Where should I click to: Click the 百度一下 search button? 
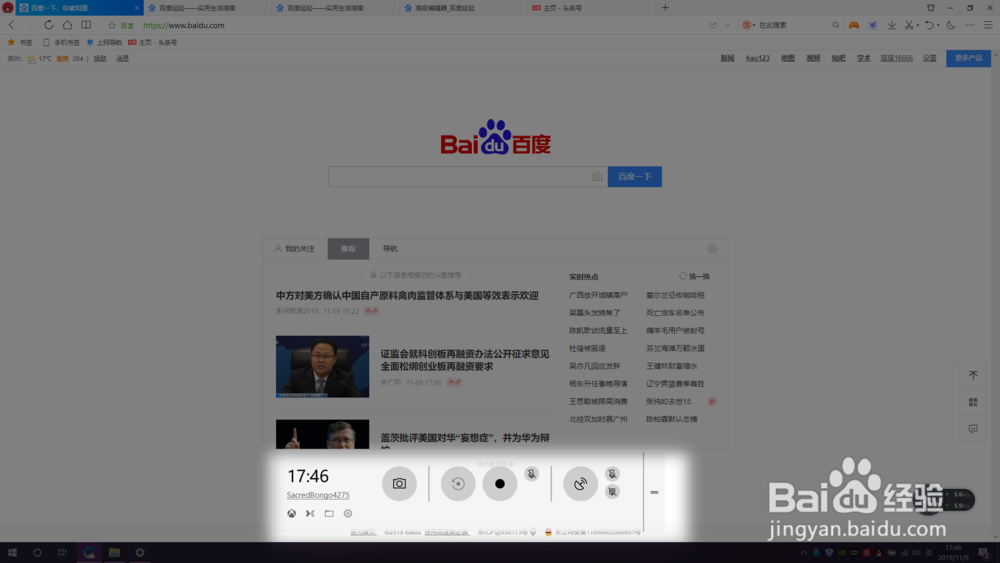click(635, 177)
